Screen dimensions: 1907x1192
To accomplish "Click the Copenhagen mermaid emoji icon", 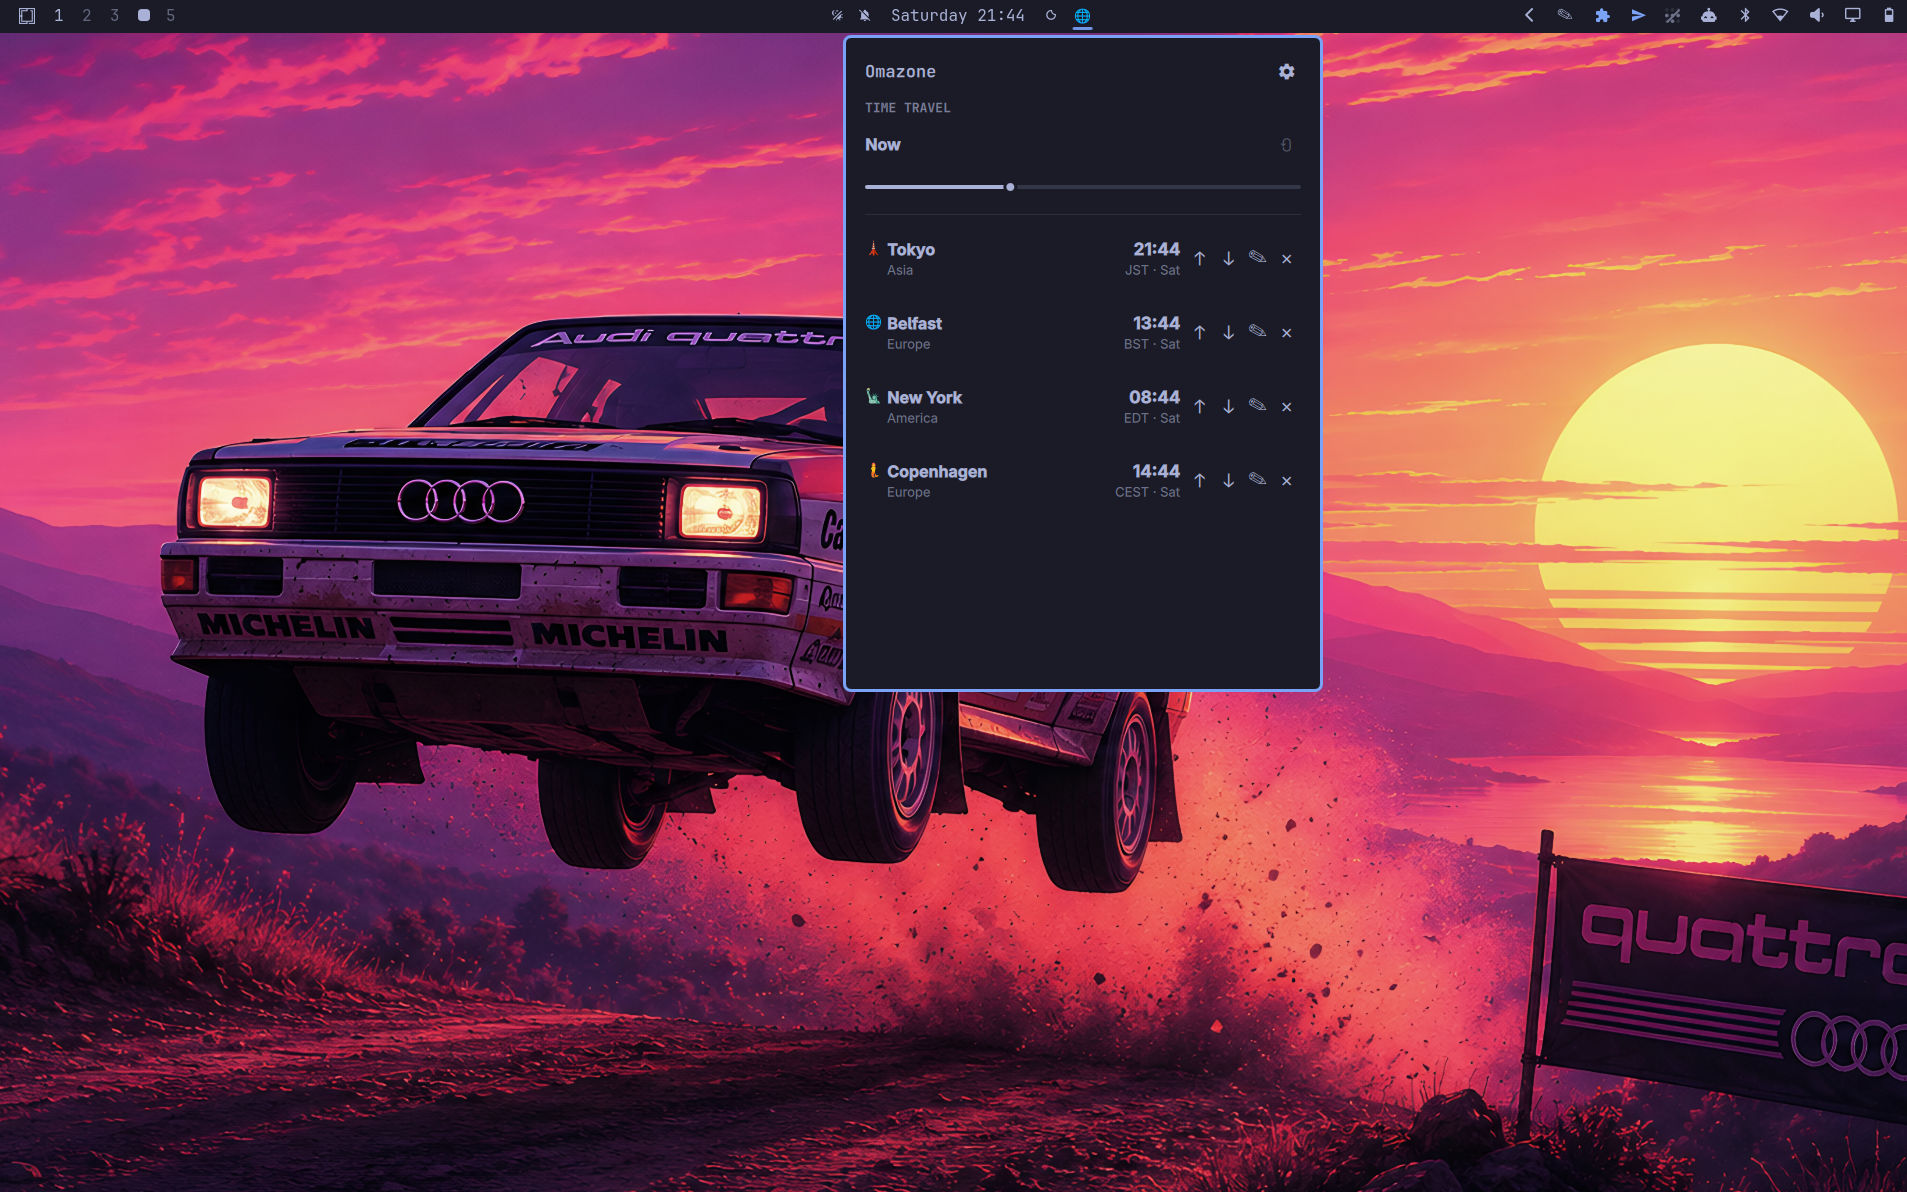I will (x=873, y=470).
